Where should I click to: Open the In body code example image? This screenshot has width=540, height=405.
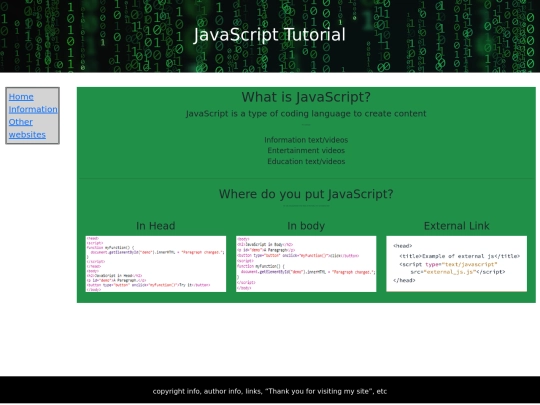click(x=306, y=264)
